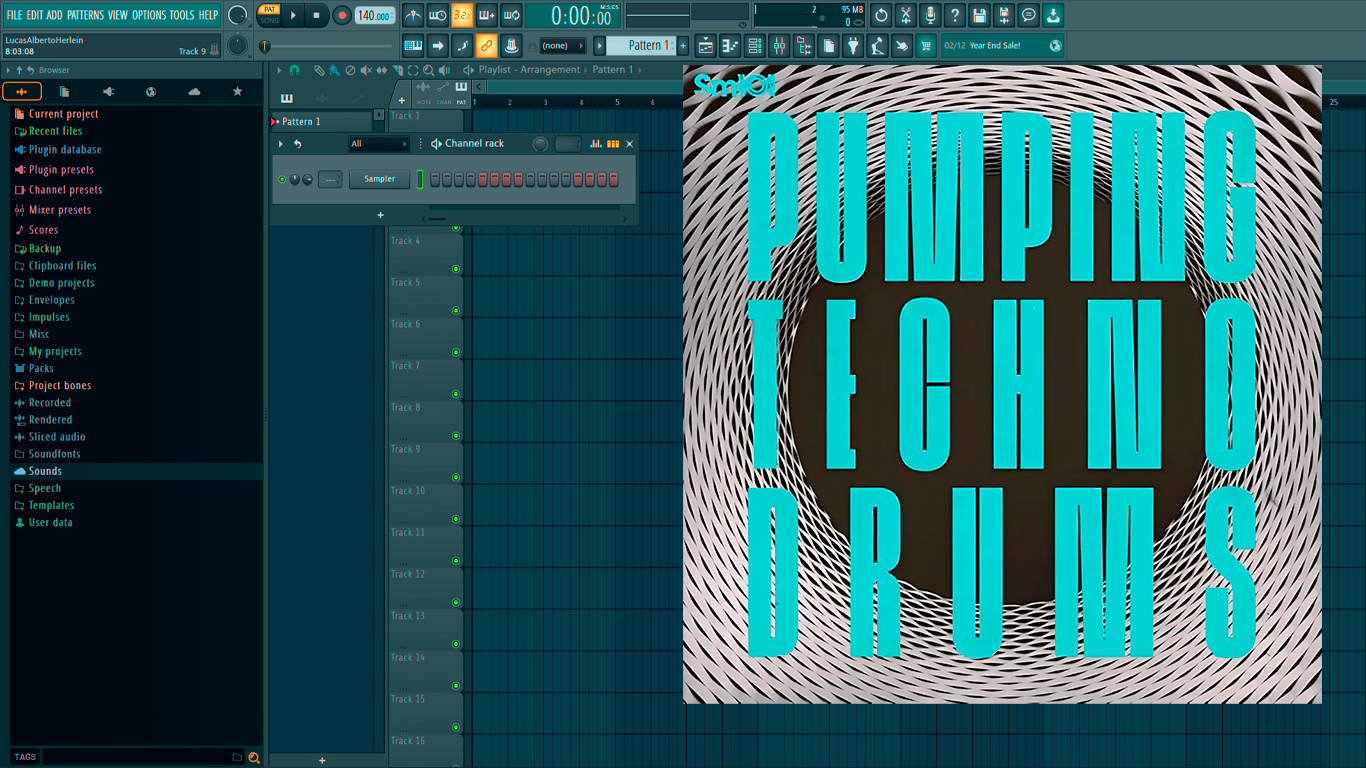The width and height of the screenshot is (1366, 768).
Task: Start playback with the play button
Action: [293, 15]
